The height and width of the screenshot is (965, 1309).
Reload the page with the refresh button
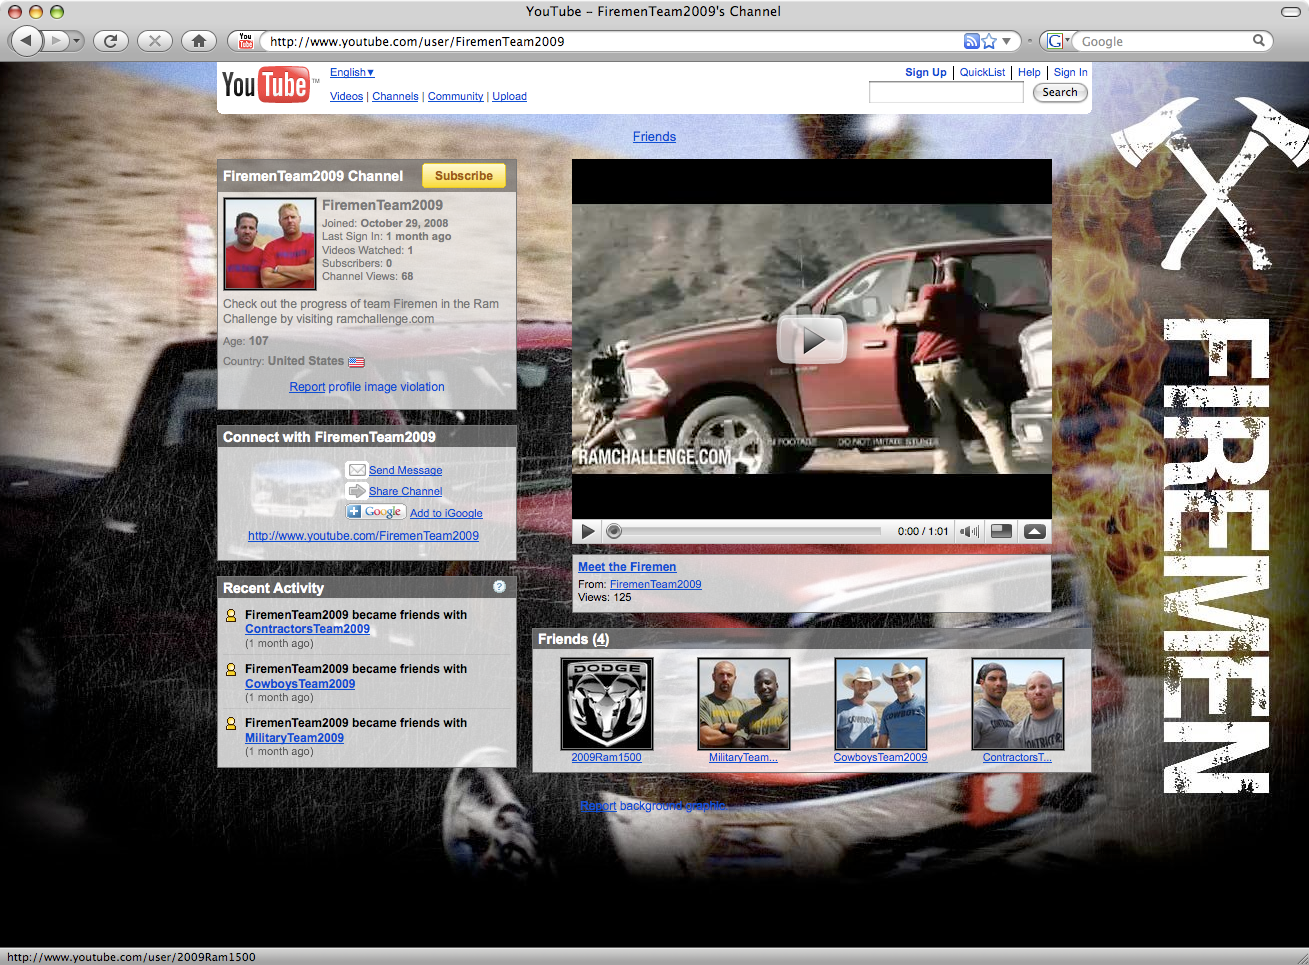110,41
